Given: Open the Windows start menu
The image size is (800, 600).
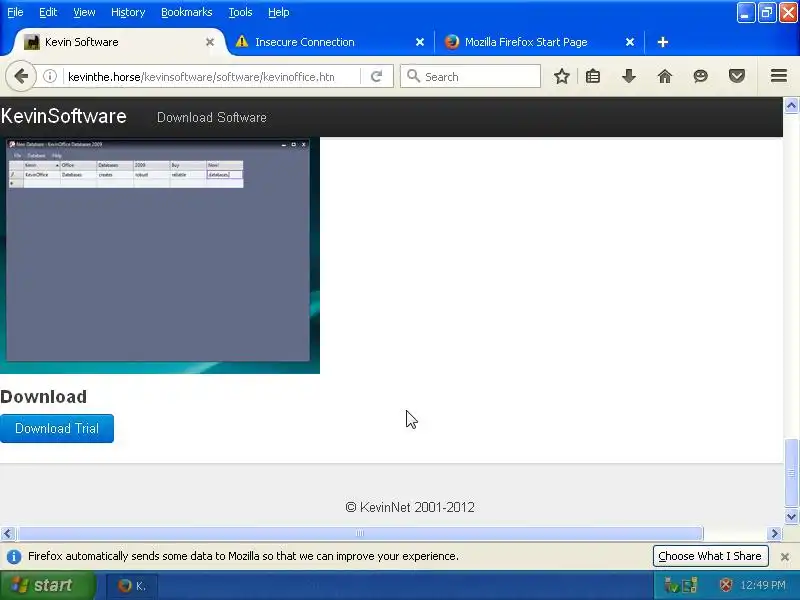Looking at the screenshot, I should tap(47, 585).
